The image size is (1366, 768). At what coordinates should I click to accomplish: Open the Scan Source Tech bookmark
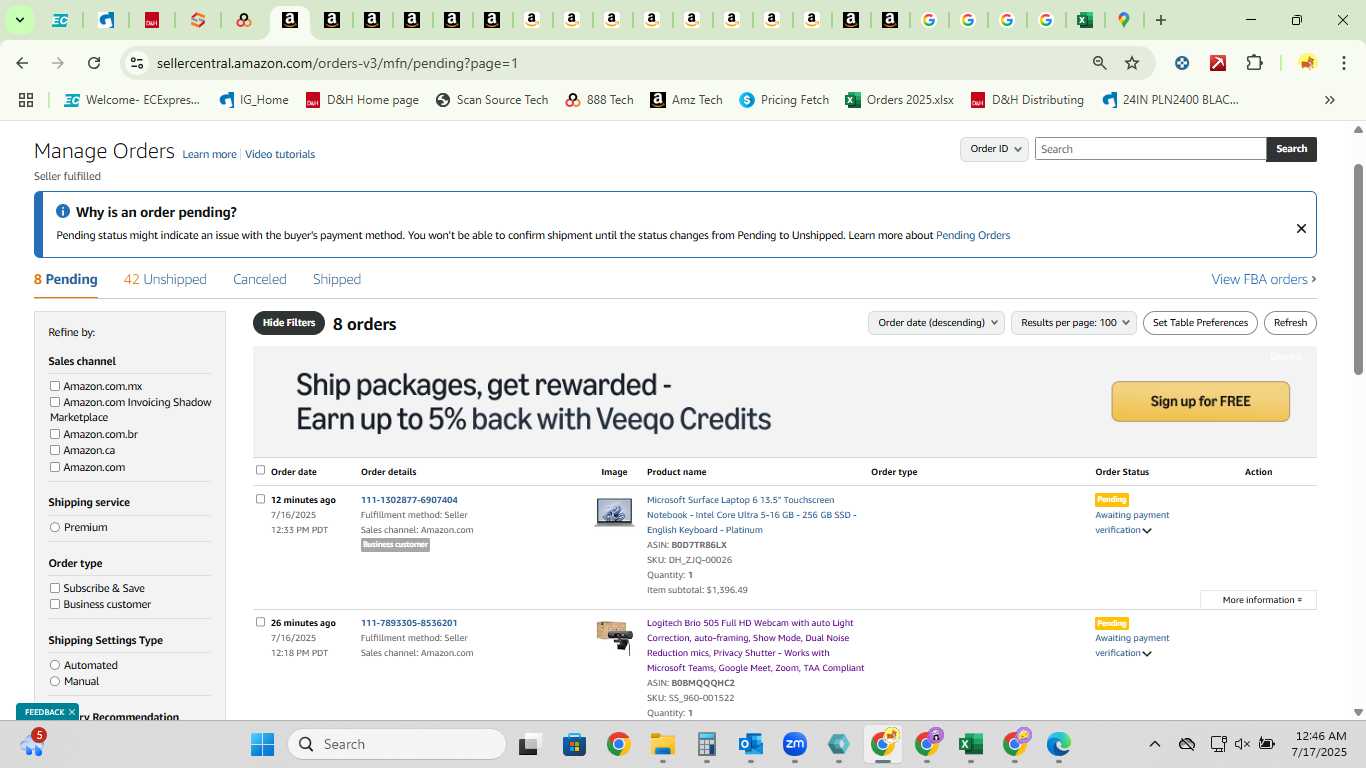[x=492, y=100]
